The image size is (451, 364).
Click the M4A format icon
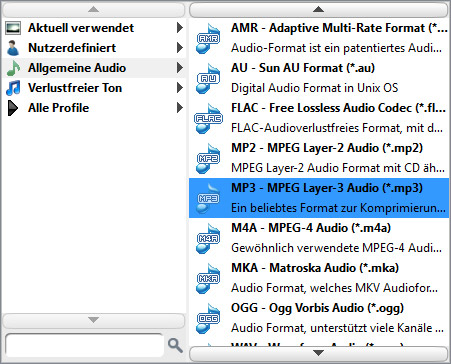coord(208,239)
